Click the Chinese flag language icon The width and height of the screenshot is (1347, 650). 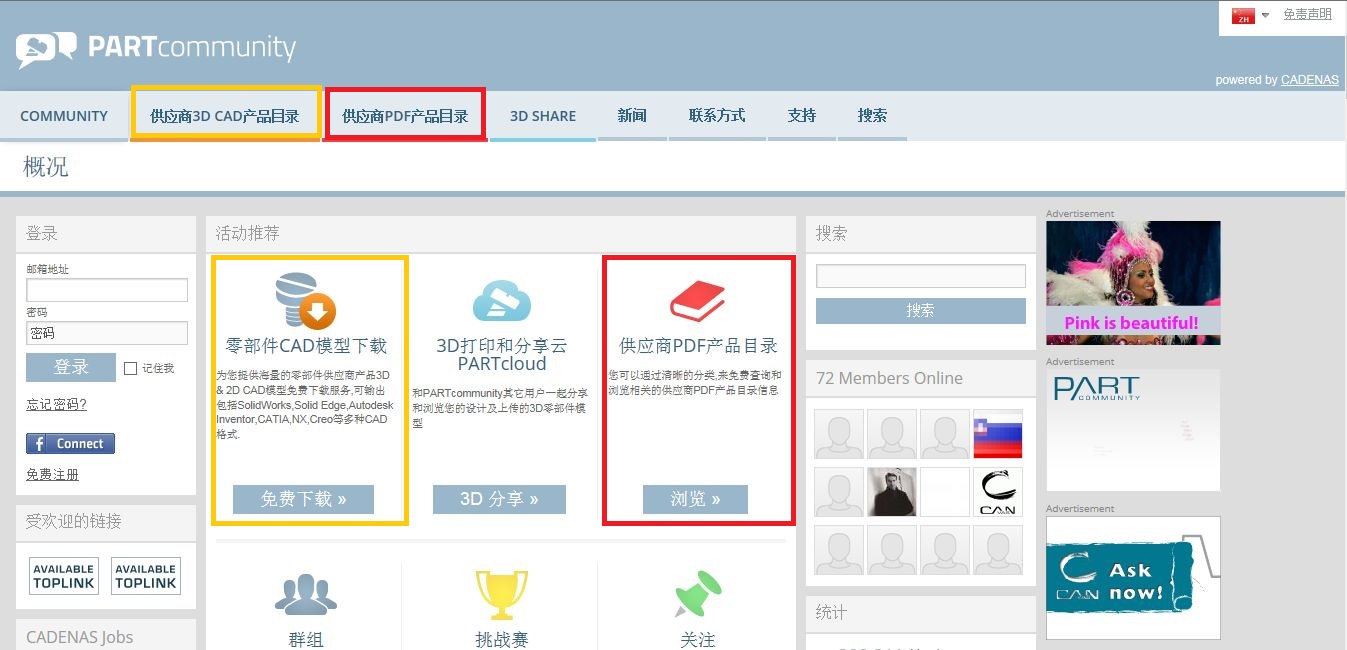click(1243, 15)
